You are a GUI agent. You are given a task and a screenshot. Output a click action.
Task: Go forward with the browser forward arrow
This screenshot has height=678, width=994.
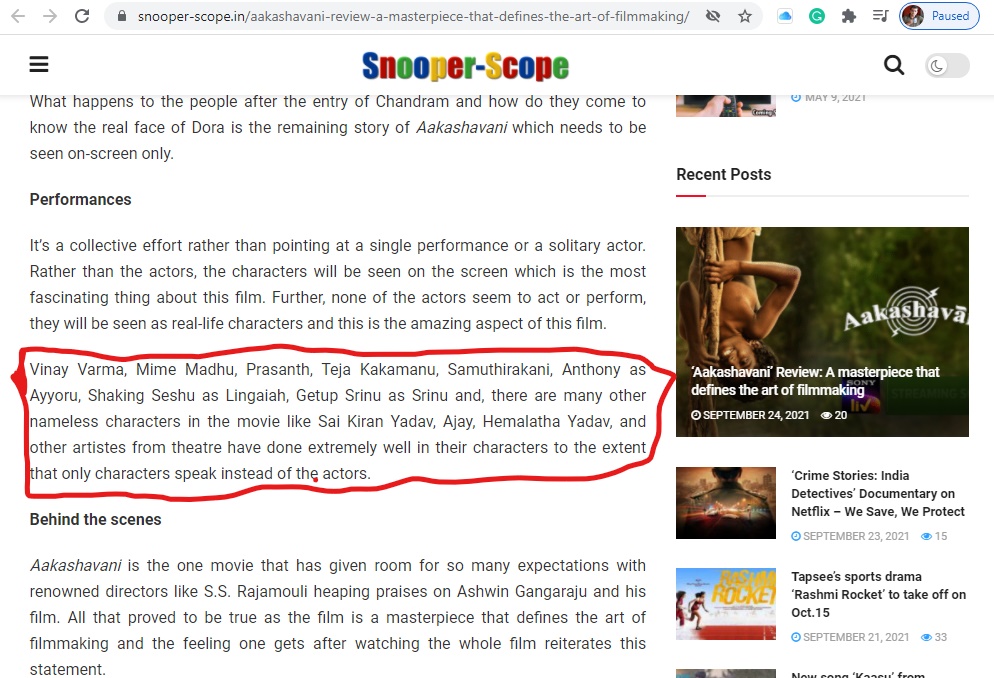49,16
